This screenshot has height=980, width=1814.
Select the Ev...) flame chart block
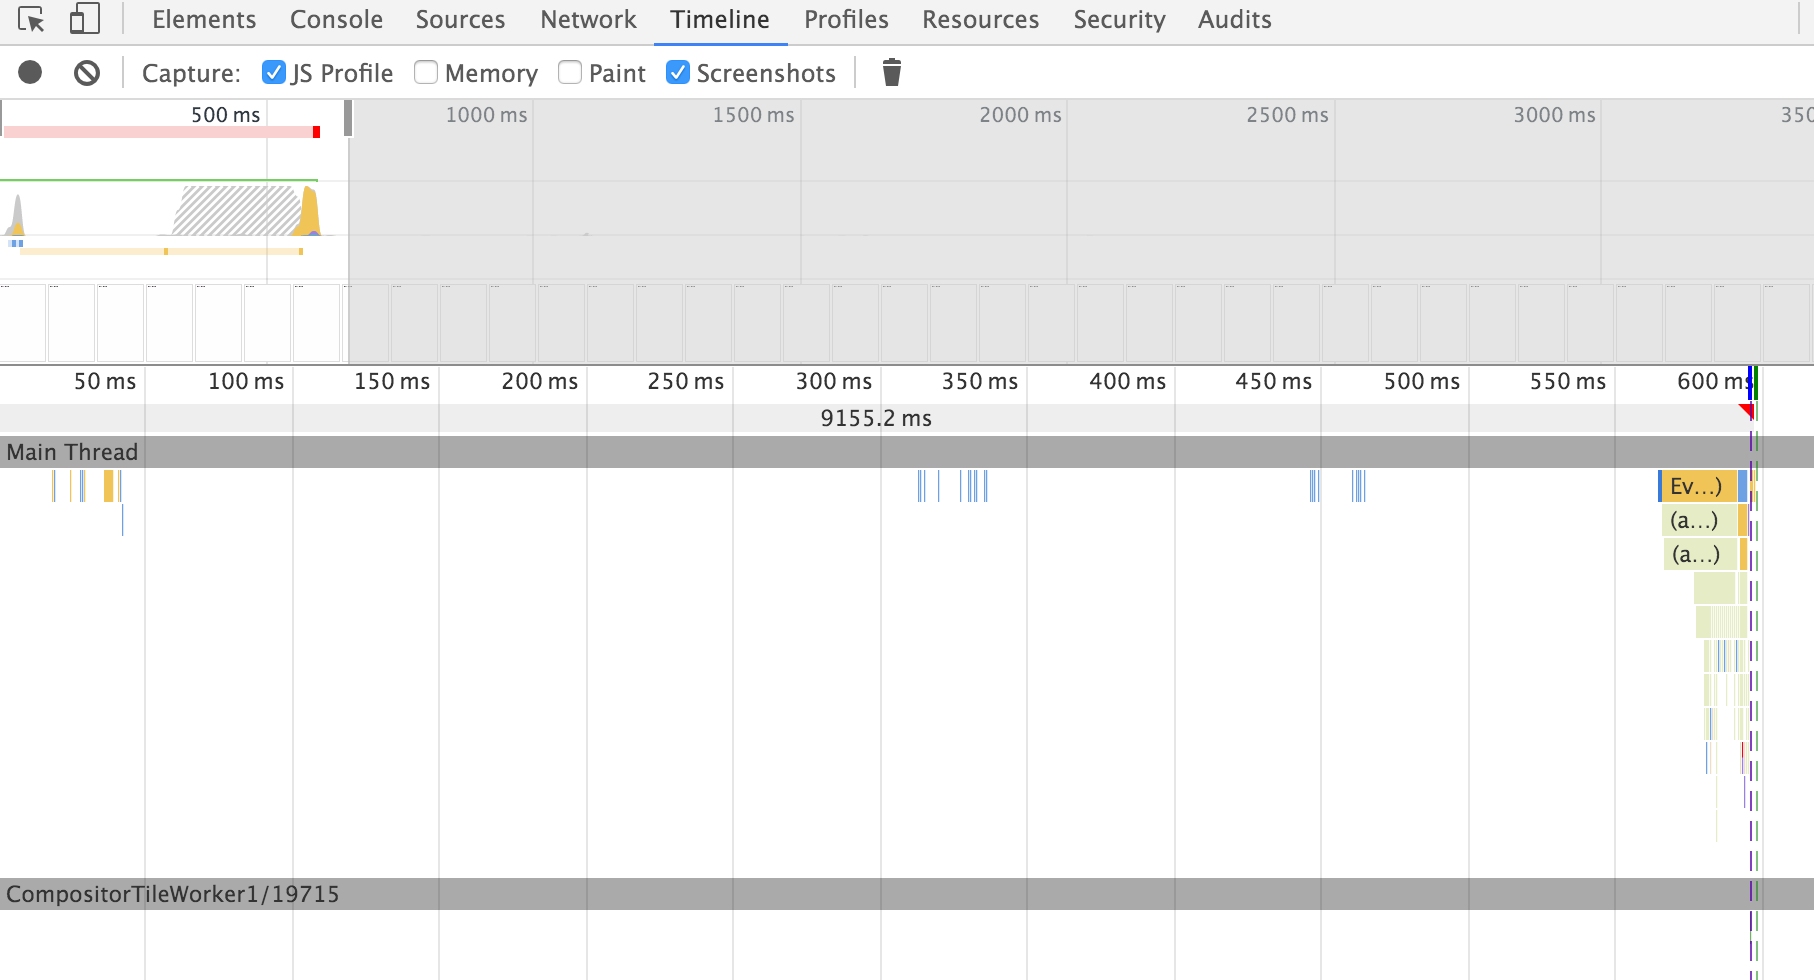[x=1697, y=486]
